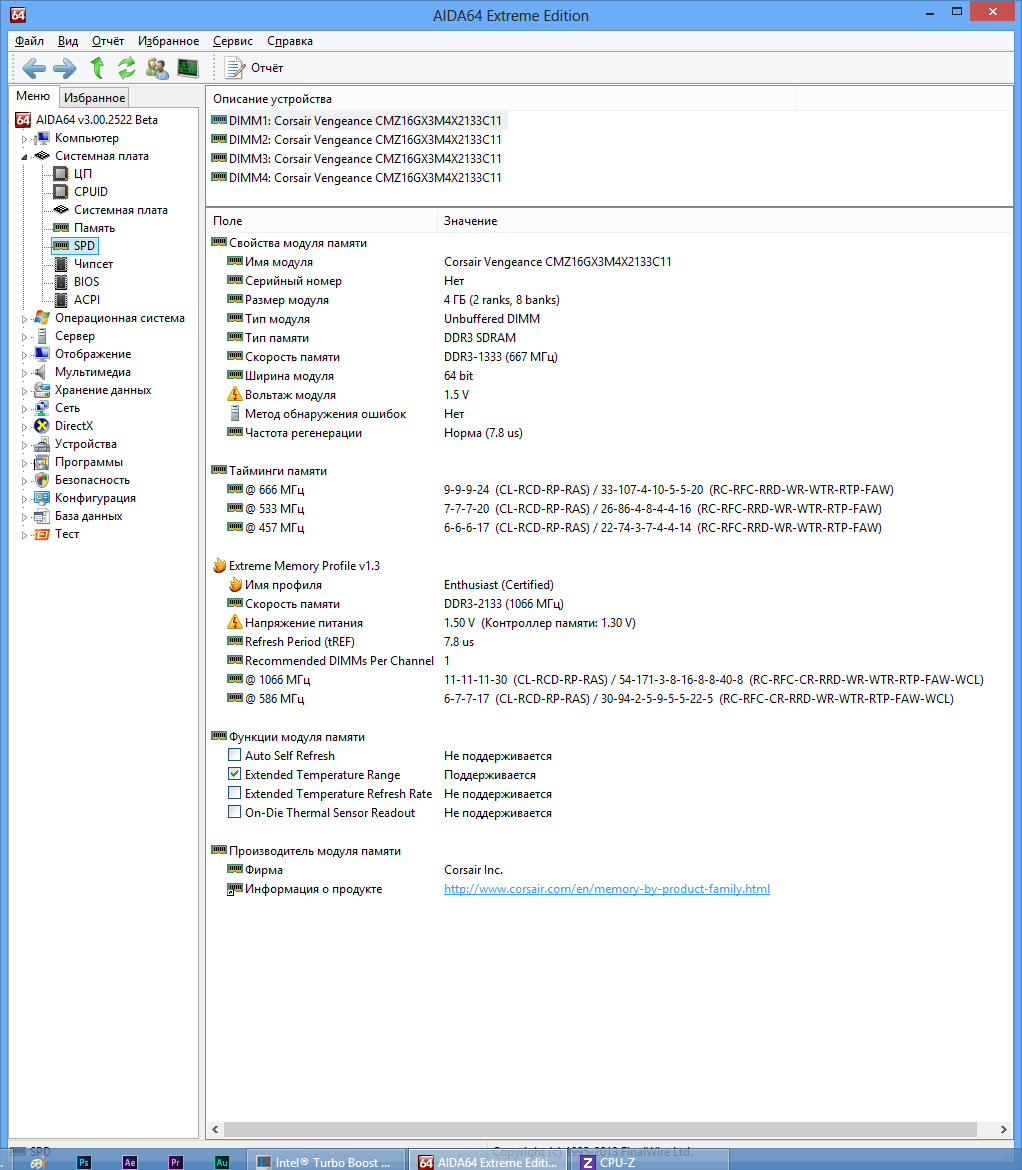Click the DirectX category icon

[43, 426]
